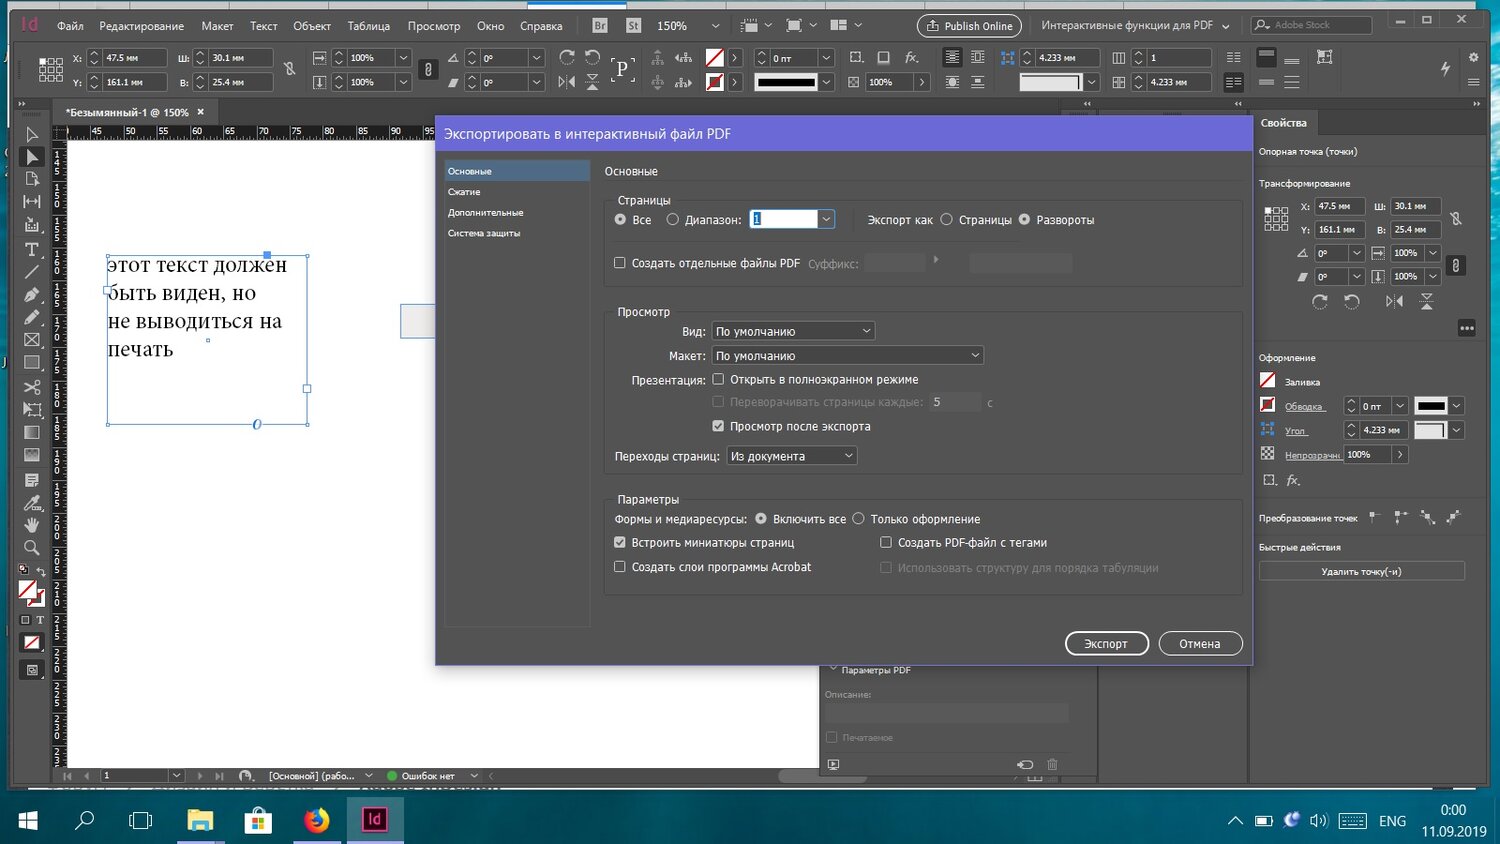1500x844 pixels.
Task: Select the Pen tool
Action: coord(32,295)
